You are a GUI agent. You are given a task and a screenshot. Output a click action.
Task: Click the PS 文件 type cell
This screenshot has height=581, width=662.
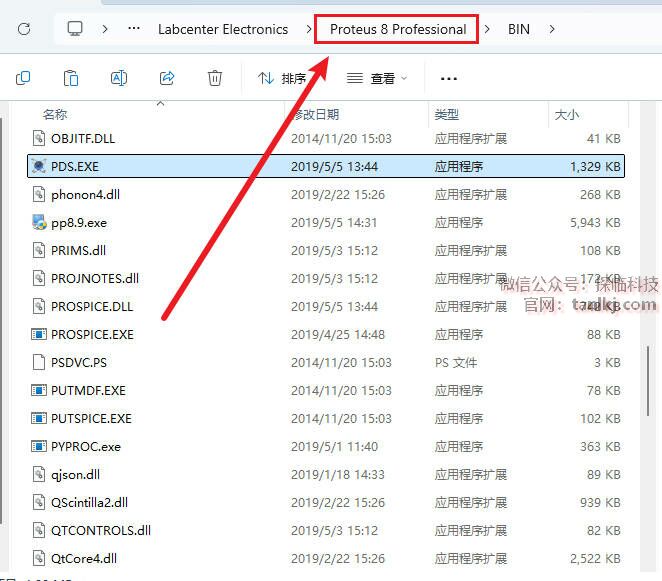click(456, 363)
